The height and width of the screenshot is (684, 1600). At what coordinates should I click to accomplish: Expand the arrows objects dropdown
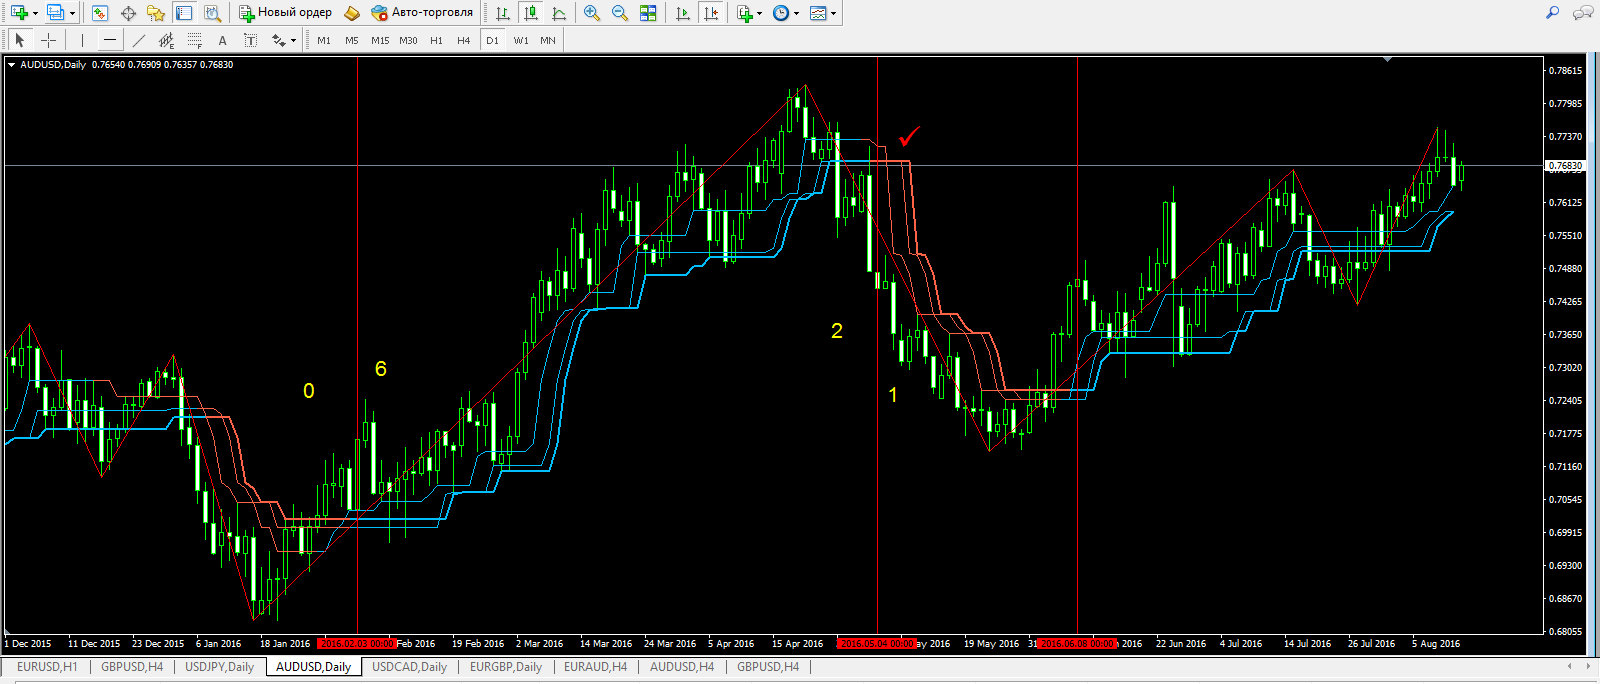[293, 40]
